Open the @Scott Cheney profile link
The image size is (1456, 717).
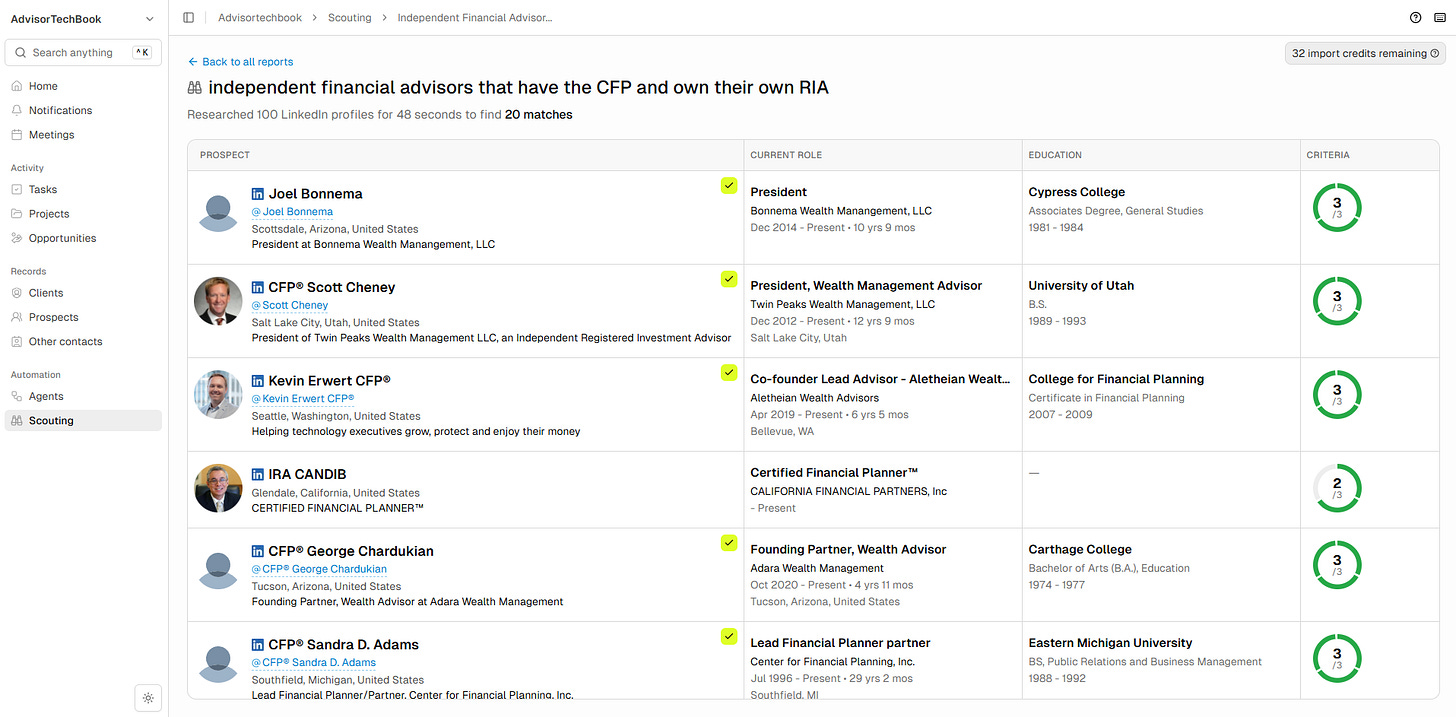290,305
